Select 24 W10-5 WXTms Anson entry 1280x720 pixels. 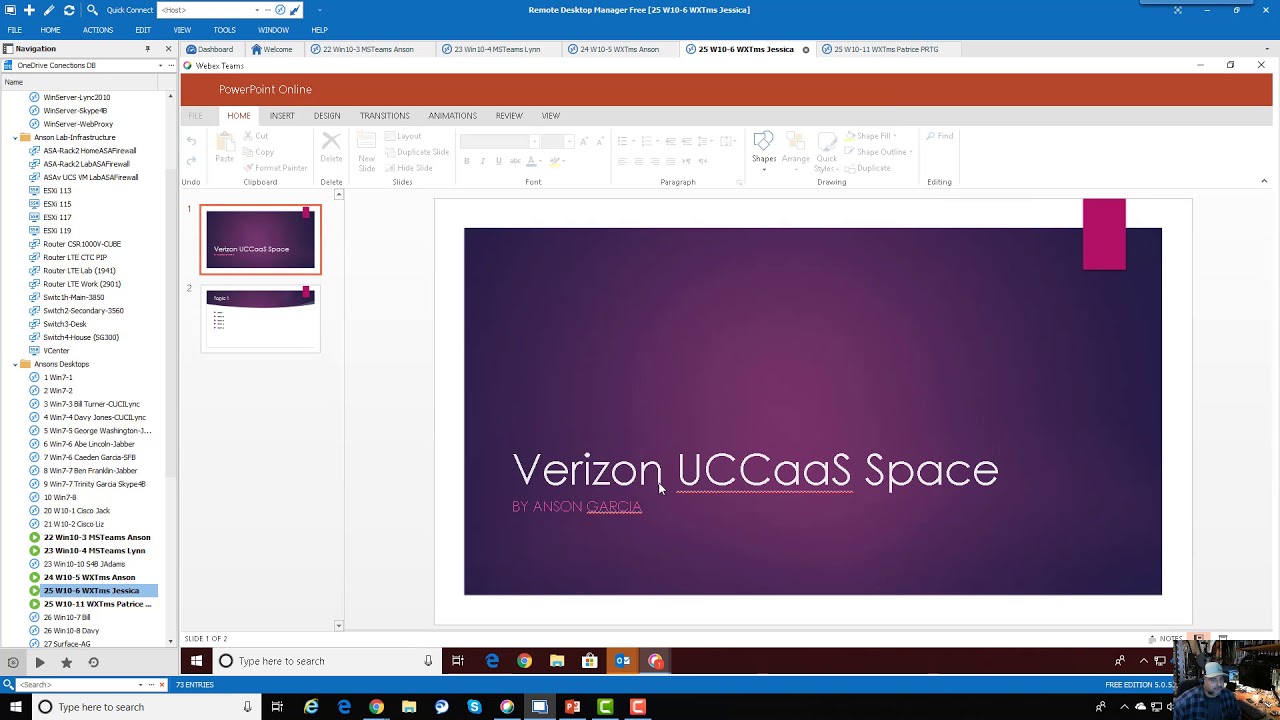pos(89,577)
